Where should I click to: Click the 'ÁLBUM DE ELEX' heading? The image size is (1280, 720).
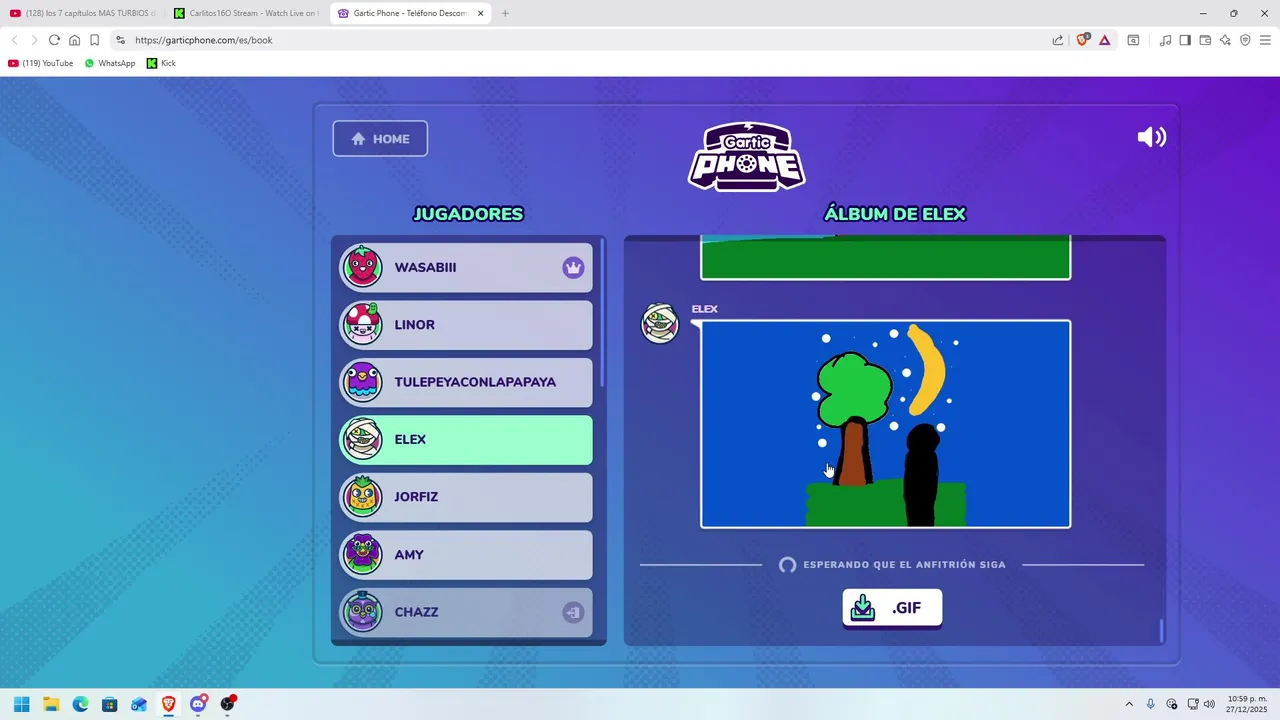coord(895,214)
